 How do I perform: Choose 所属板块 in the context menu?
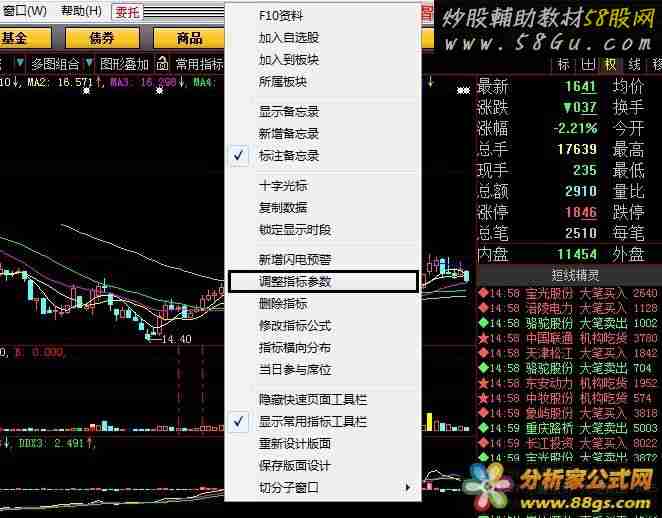pos(323,82)
